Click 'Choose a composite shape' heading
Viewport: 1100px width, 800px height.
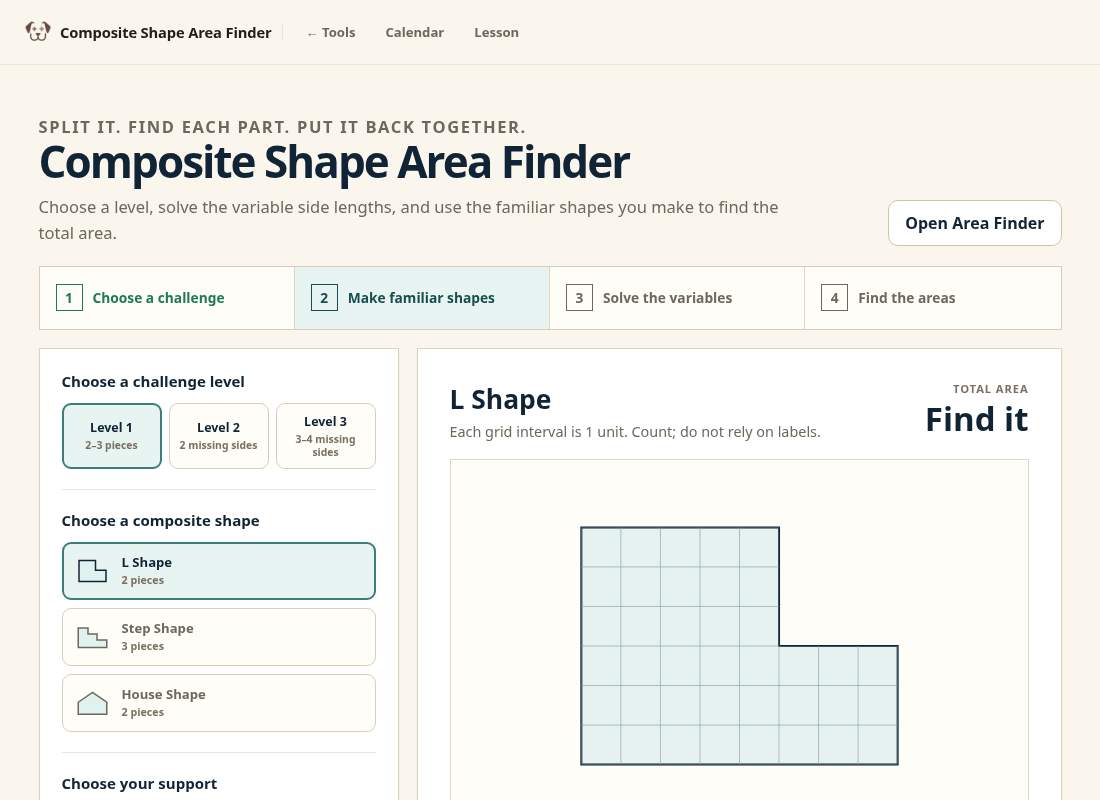point(161,521)
